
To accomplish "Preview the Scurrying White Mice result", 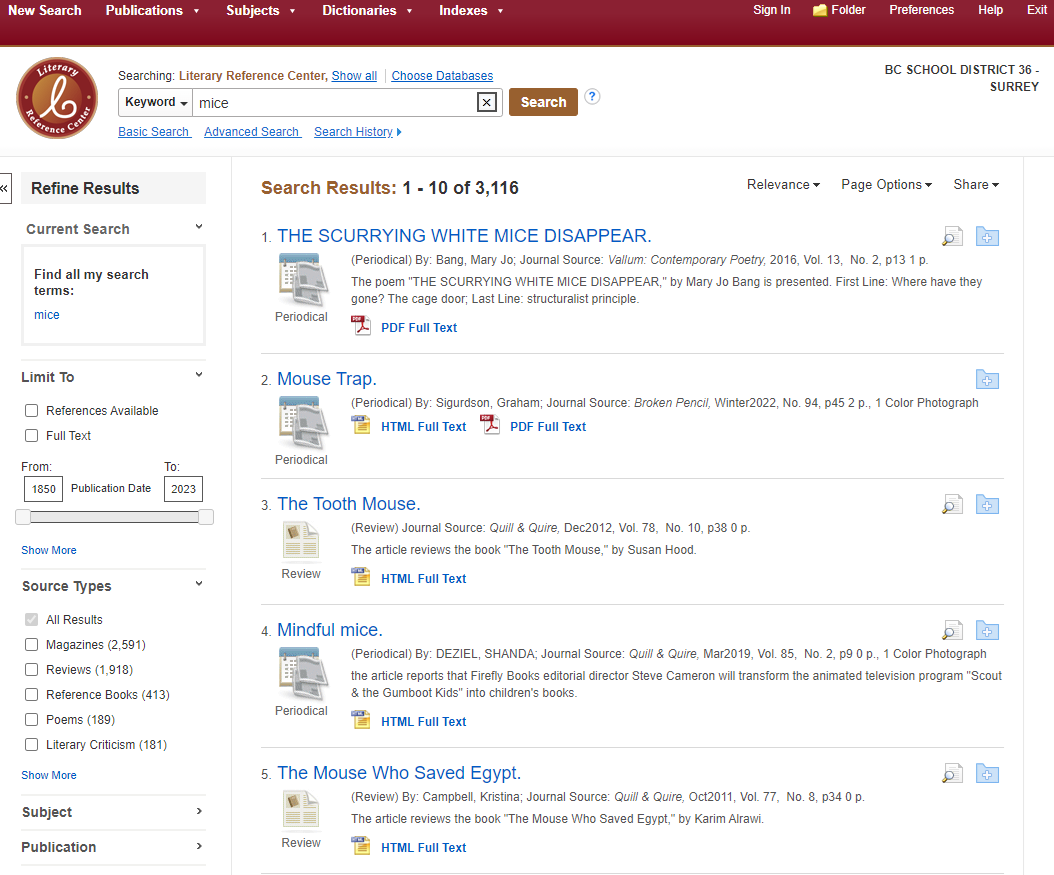I will tap(952, 237).
